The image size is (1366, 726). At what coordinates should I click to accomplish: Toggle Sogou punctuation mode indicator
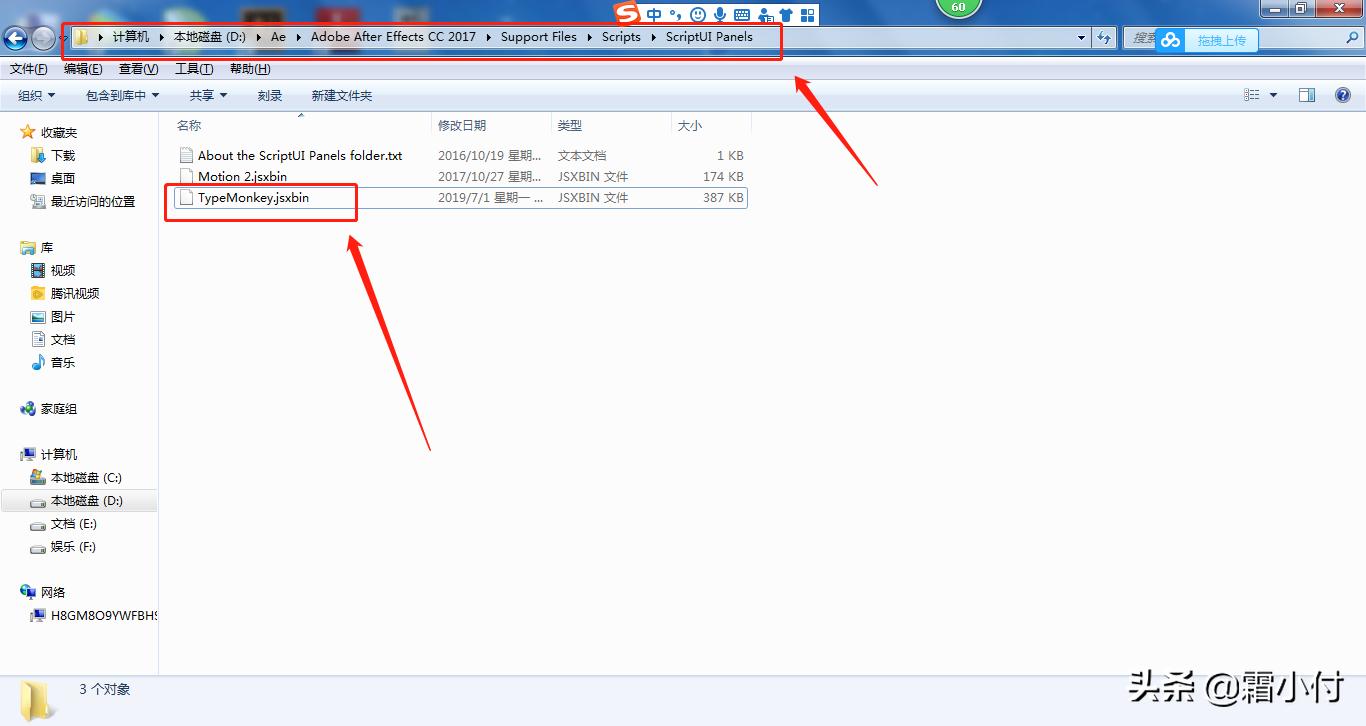tap(676, 15)
